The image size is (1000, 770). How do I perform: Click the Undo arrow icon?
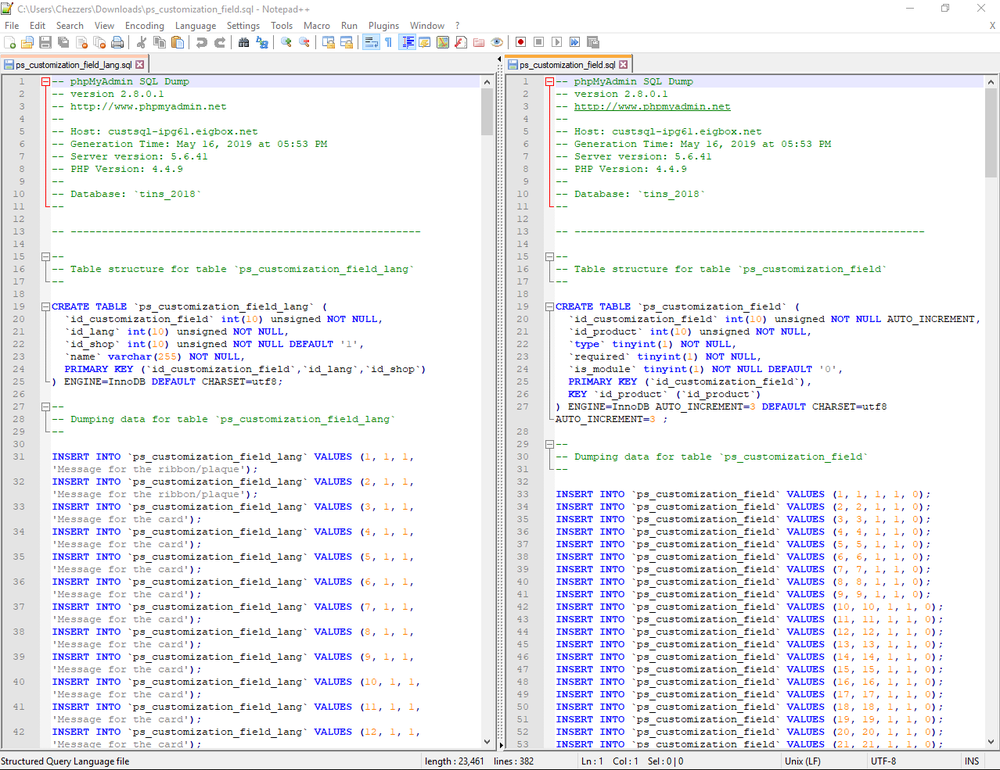point(202,42)
